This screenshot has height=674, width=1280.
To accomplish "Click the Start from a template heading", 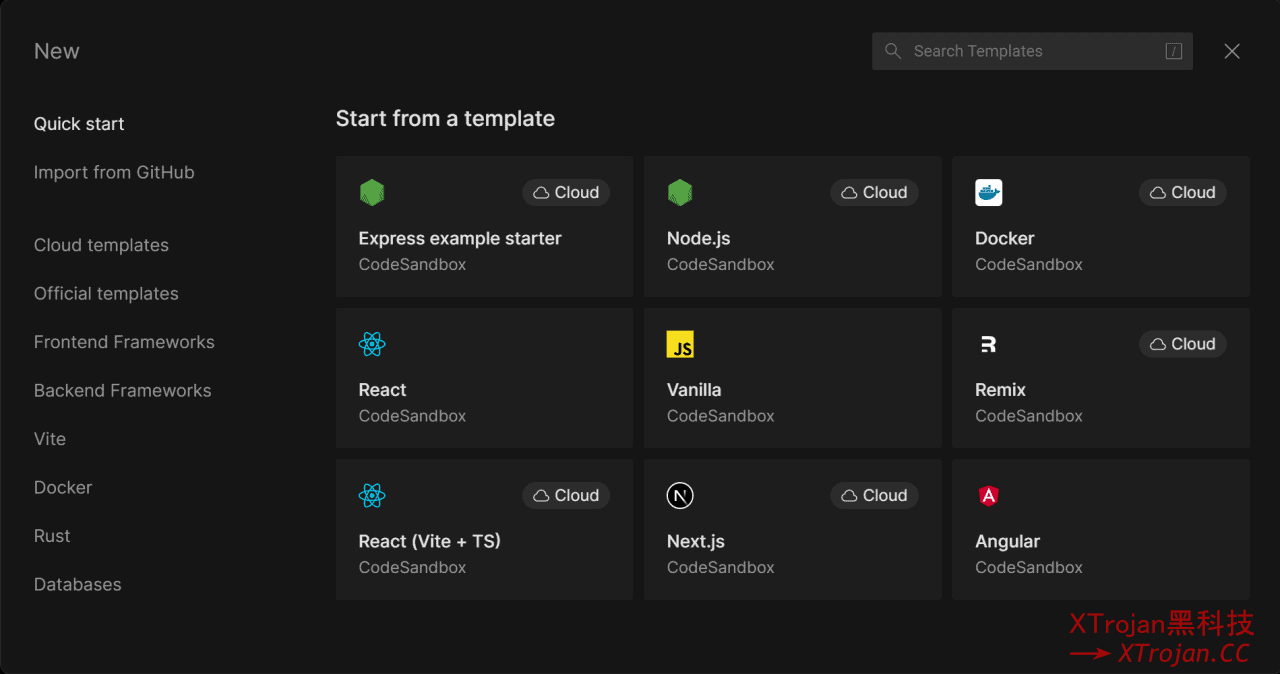I will click(445, 119).
